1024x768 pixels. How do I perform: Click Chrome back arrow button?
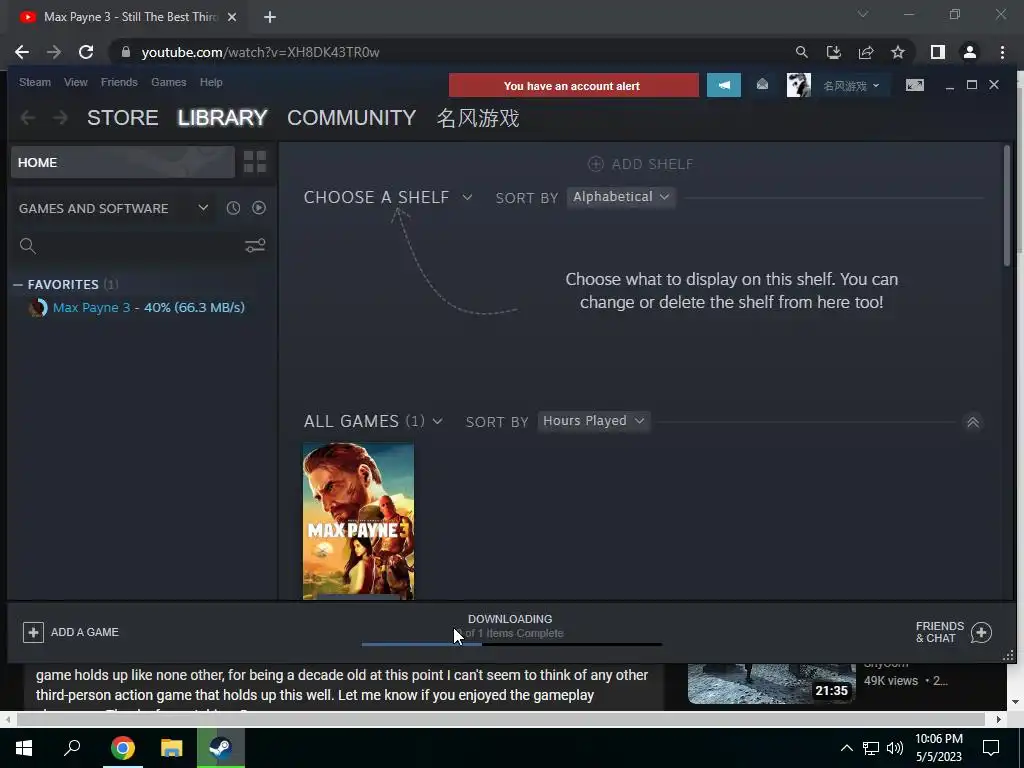pos(22,52)
